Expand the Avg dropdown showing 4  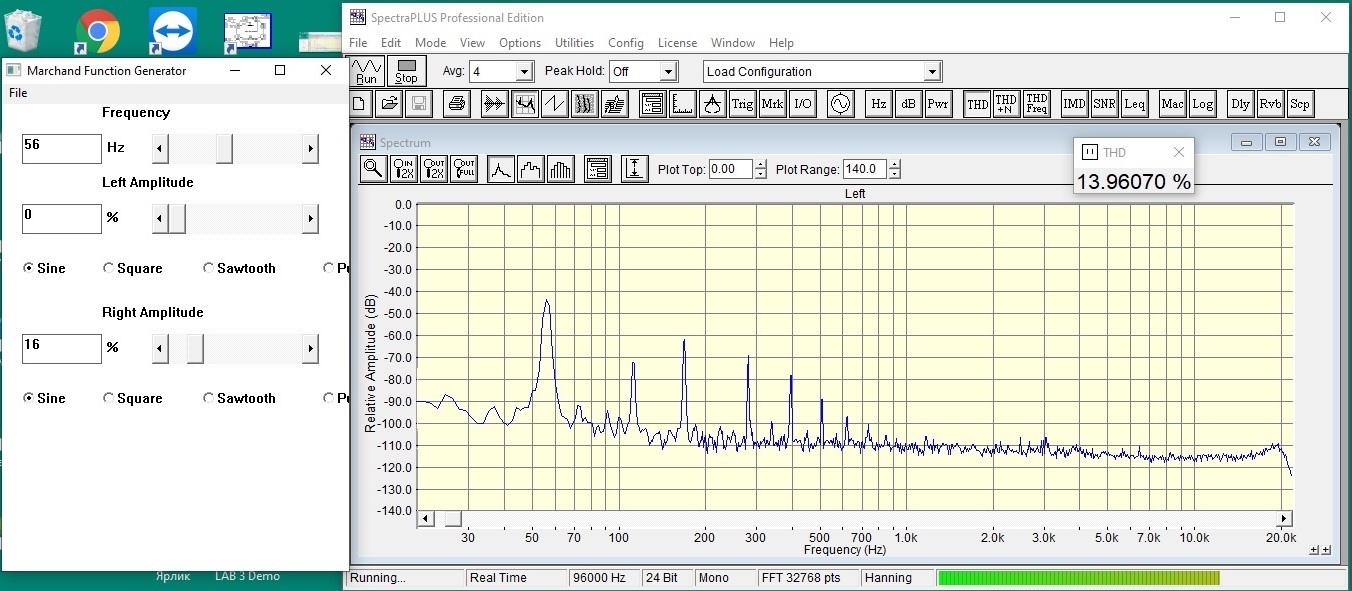tap(524, 72)
